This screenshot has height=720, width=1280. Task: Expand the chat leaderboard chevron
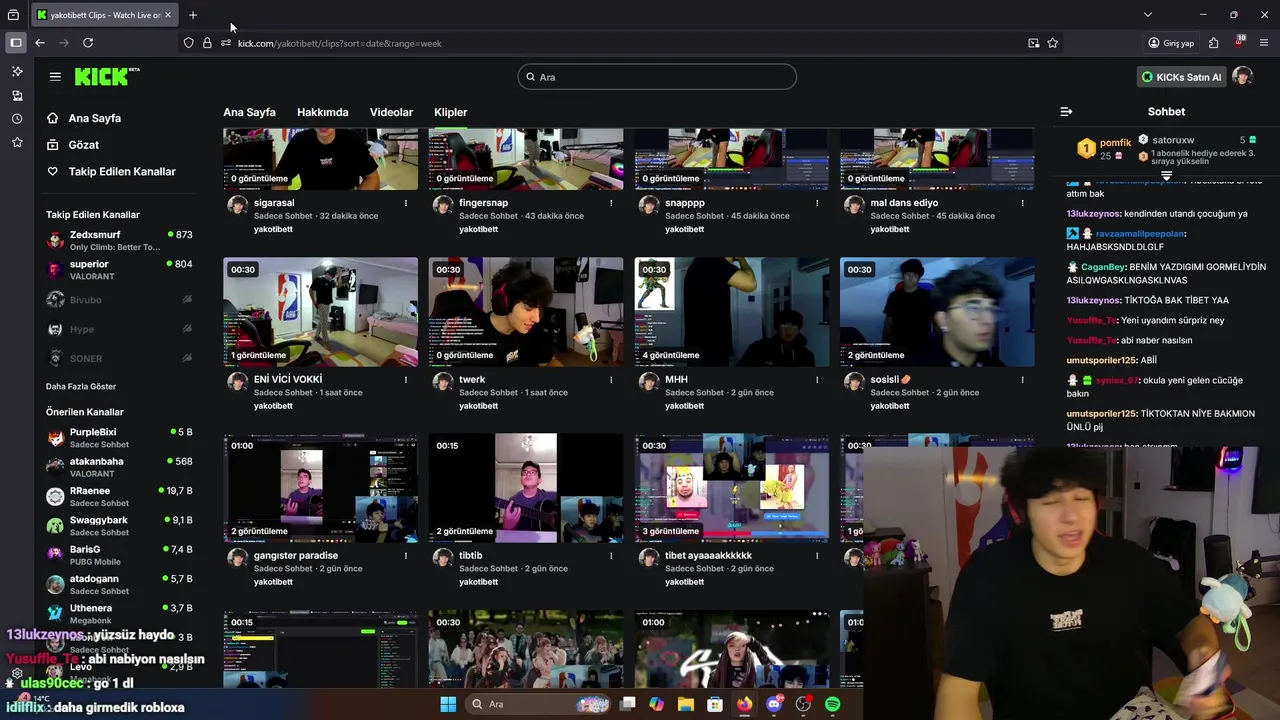(x=1166, y=175)
